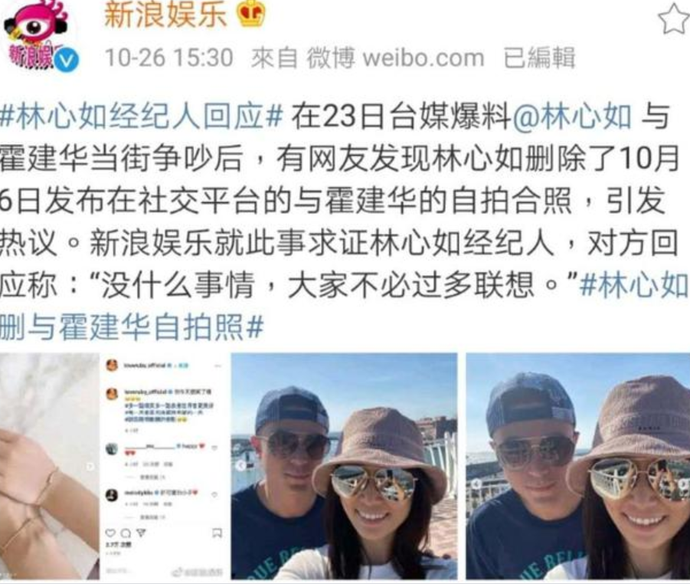Screen dimensions: 690x584
Task: Open the bracelet Instagram screenshot thumbnail
Action: click(x=112, y=466)
